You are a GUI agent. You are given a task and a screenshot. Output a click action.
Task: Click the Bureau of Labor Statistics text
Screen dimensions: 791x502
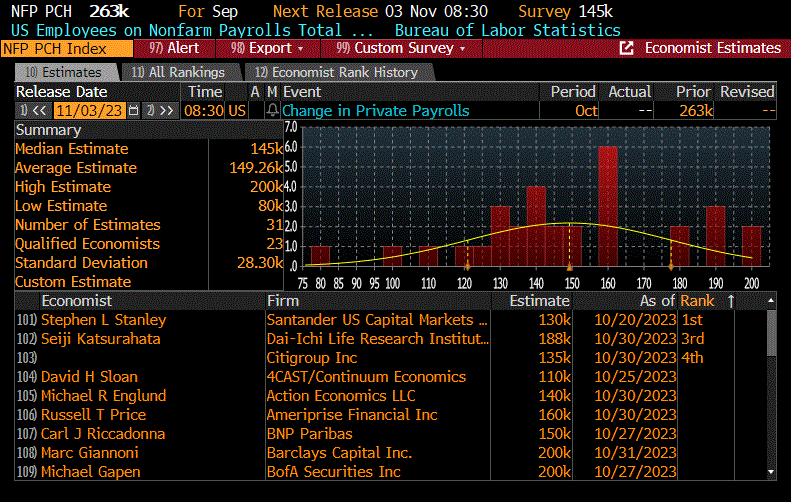coord(507,30)
